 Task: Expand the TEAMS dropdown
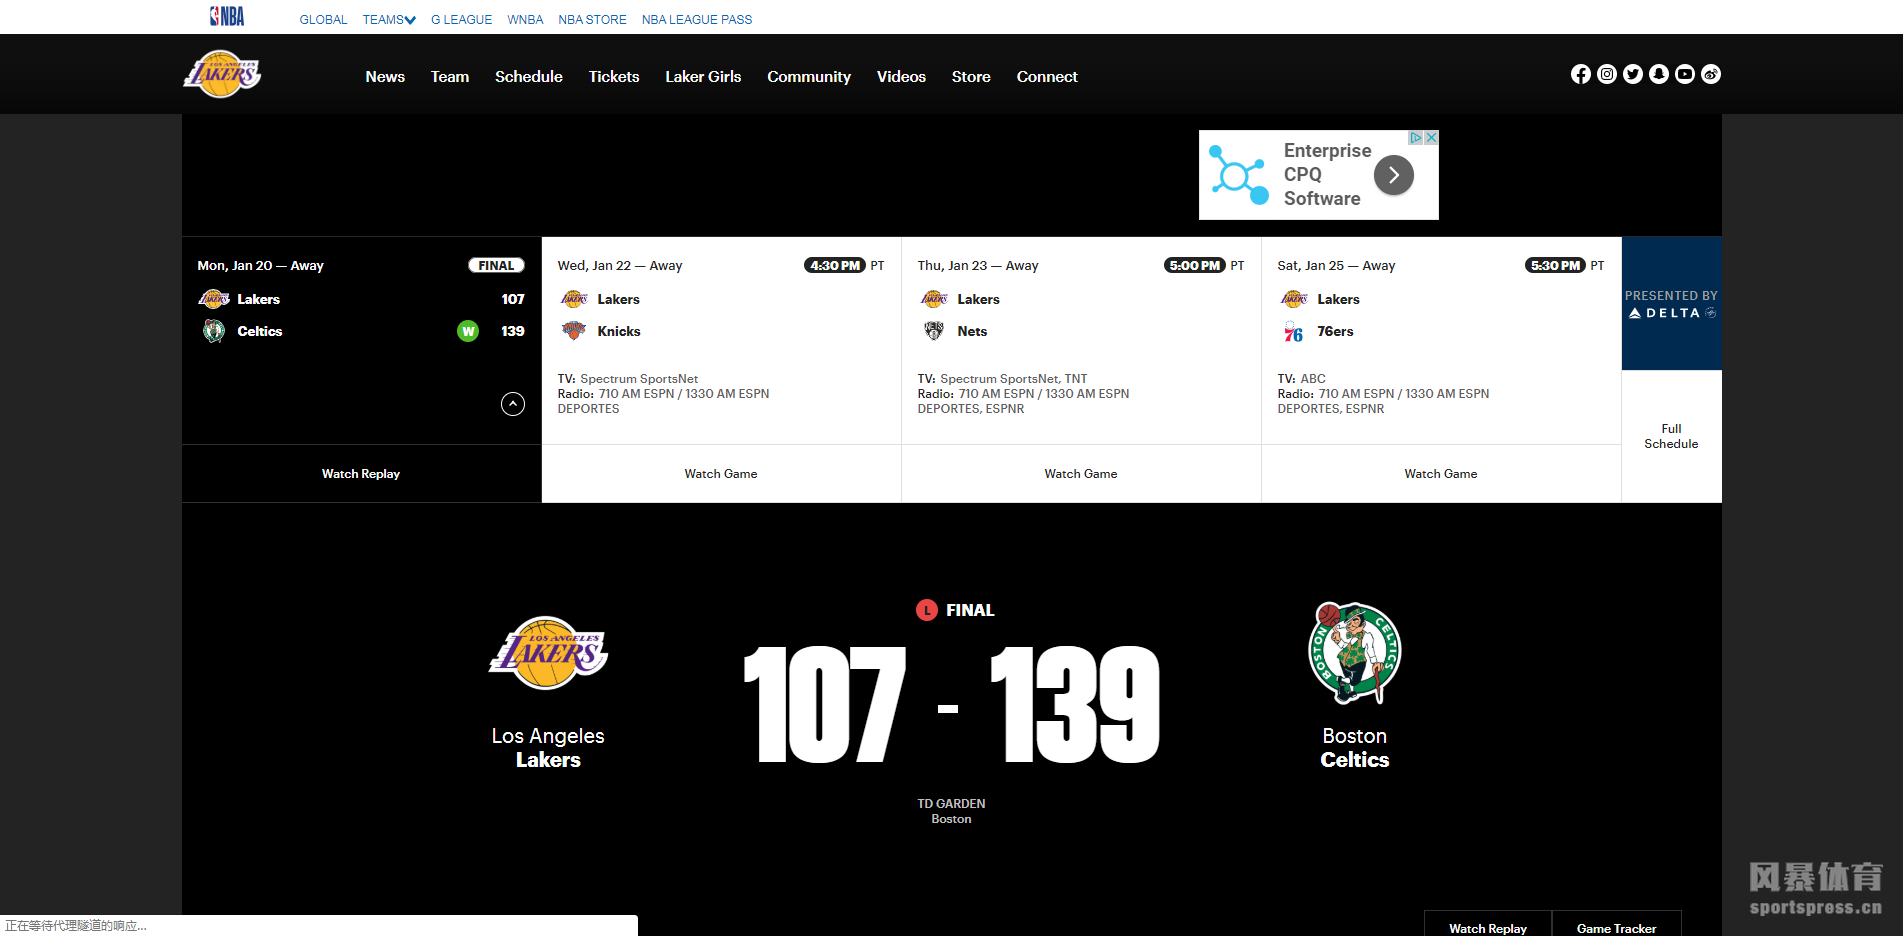pos(389,20)
